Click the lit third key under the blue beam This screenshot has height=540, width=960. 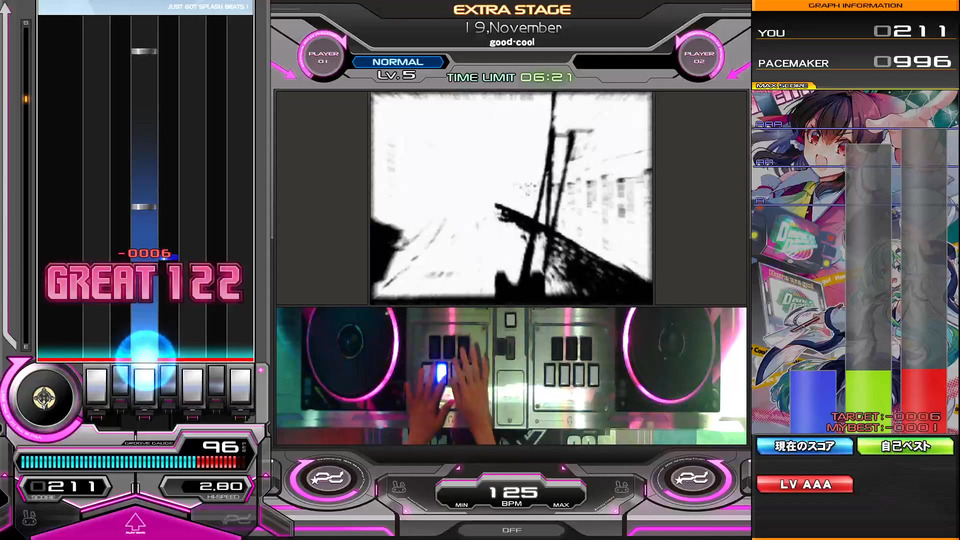(x=144, y=386)
